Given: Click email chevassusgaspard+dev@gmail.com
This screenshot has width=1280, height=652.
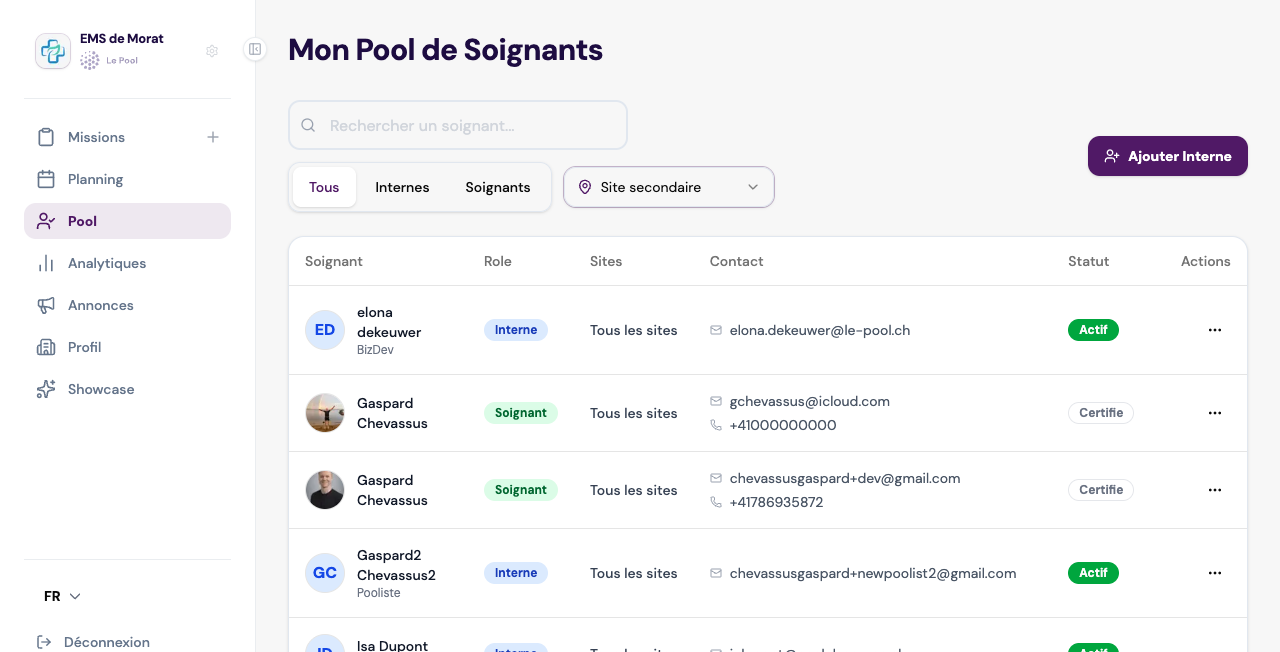Looking at the screenshot, I should point(845,478).
